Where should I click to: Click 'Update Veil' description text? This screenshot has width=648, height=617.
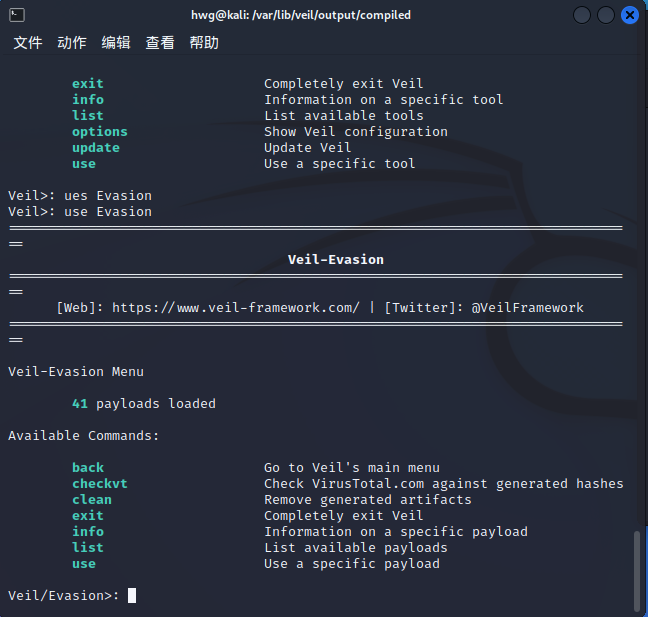point(307,148)
